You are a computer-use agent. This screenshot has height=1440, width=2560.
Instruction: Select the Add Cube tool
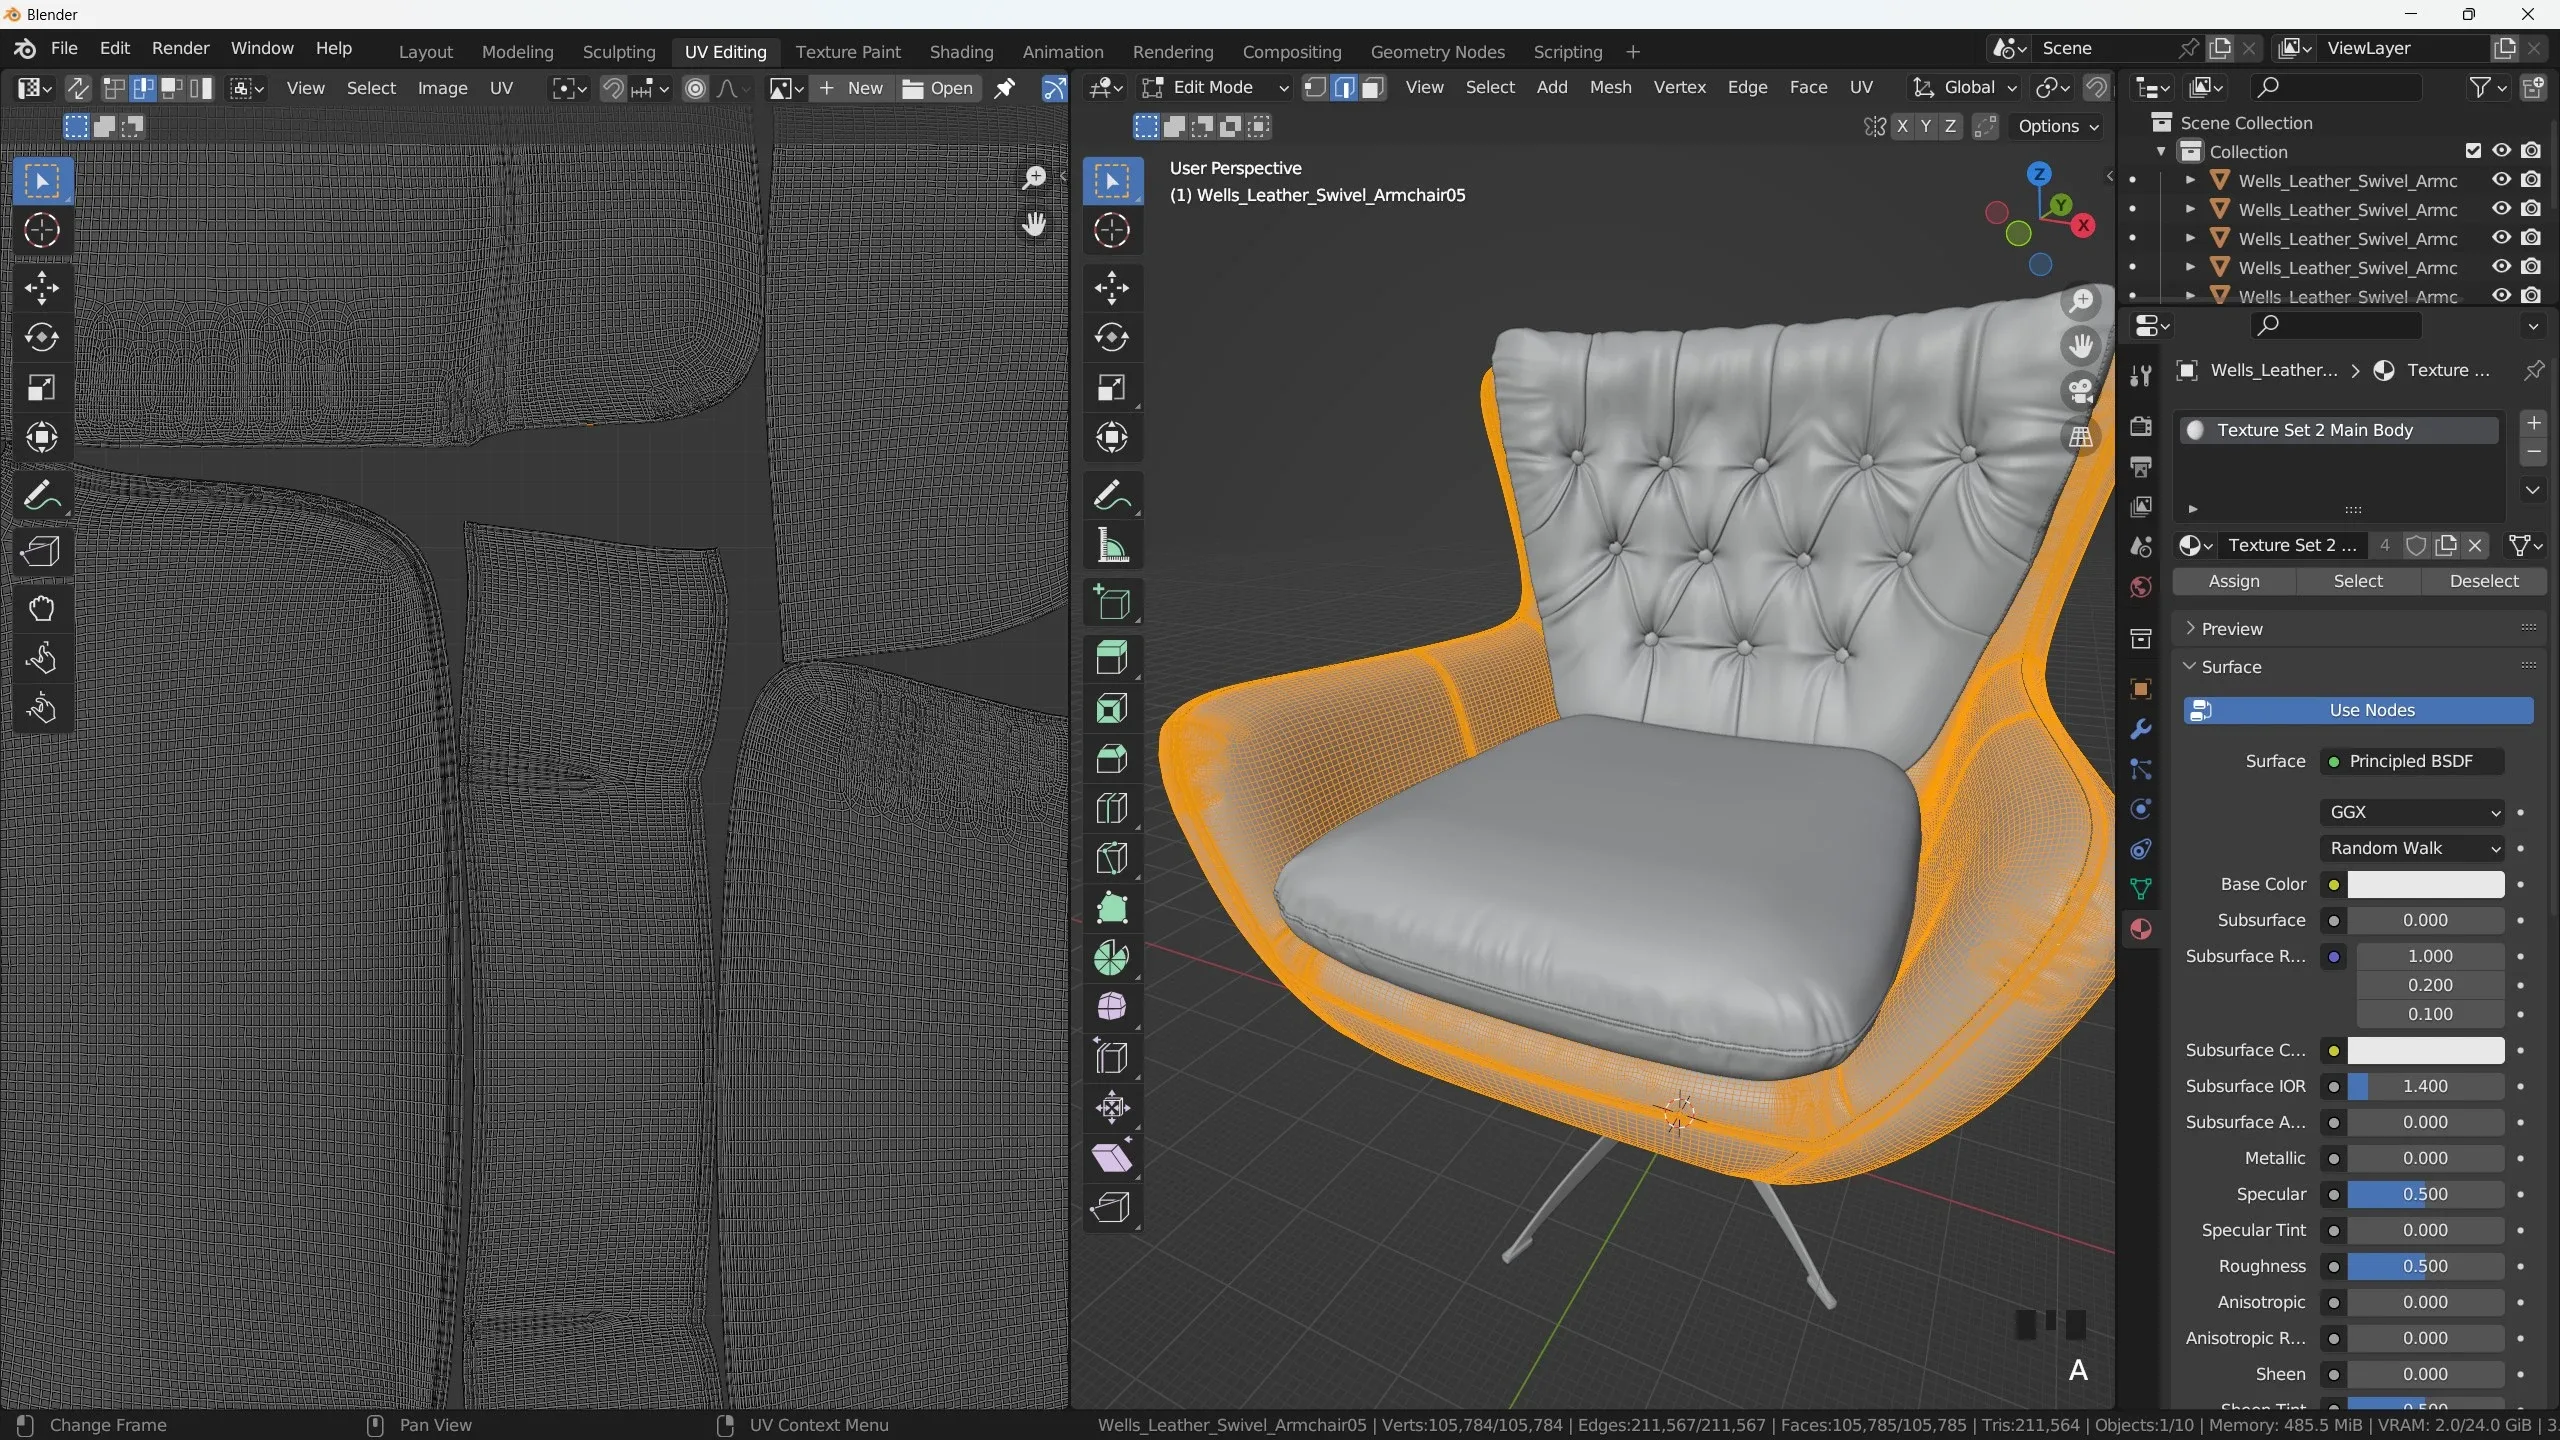1113,601
